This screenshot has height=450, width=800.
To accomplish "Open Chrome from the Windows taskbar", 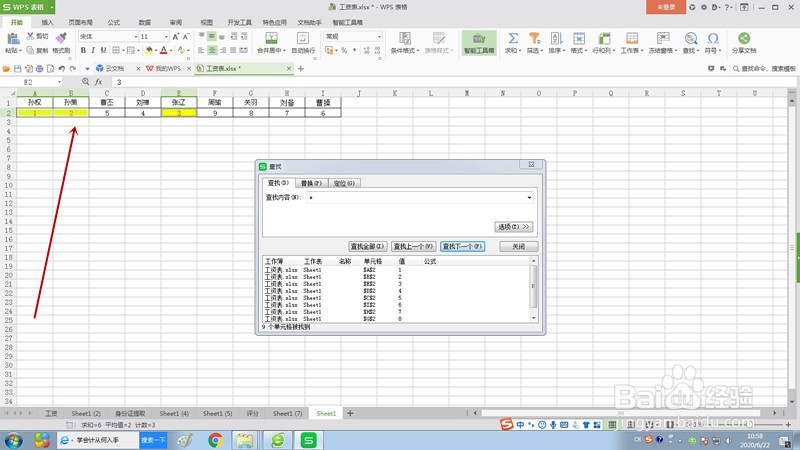I will tap(215, 440).
